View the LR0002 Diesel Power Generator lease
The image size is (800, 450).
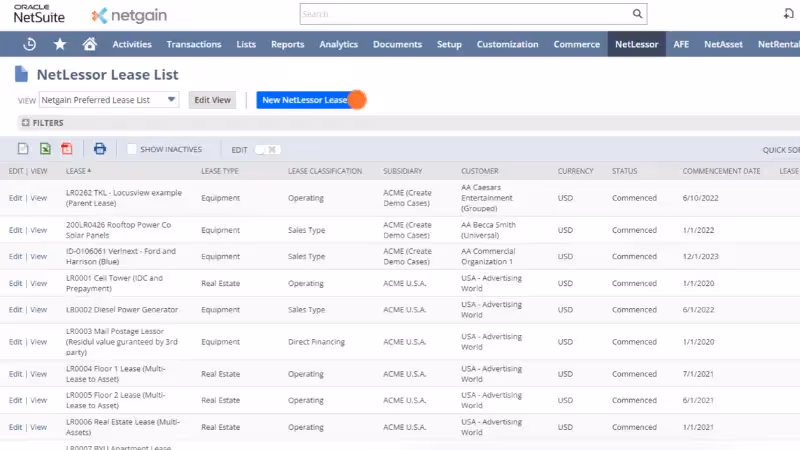tap(38, 310)
